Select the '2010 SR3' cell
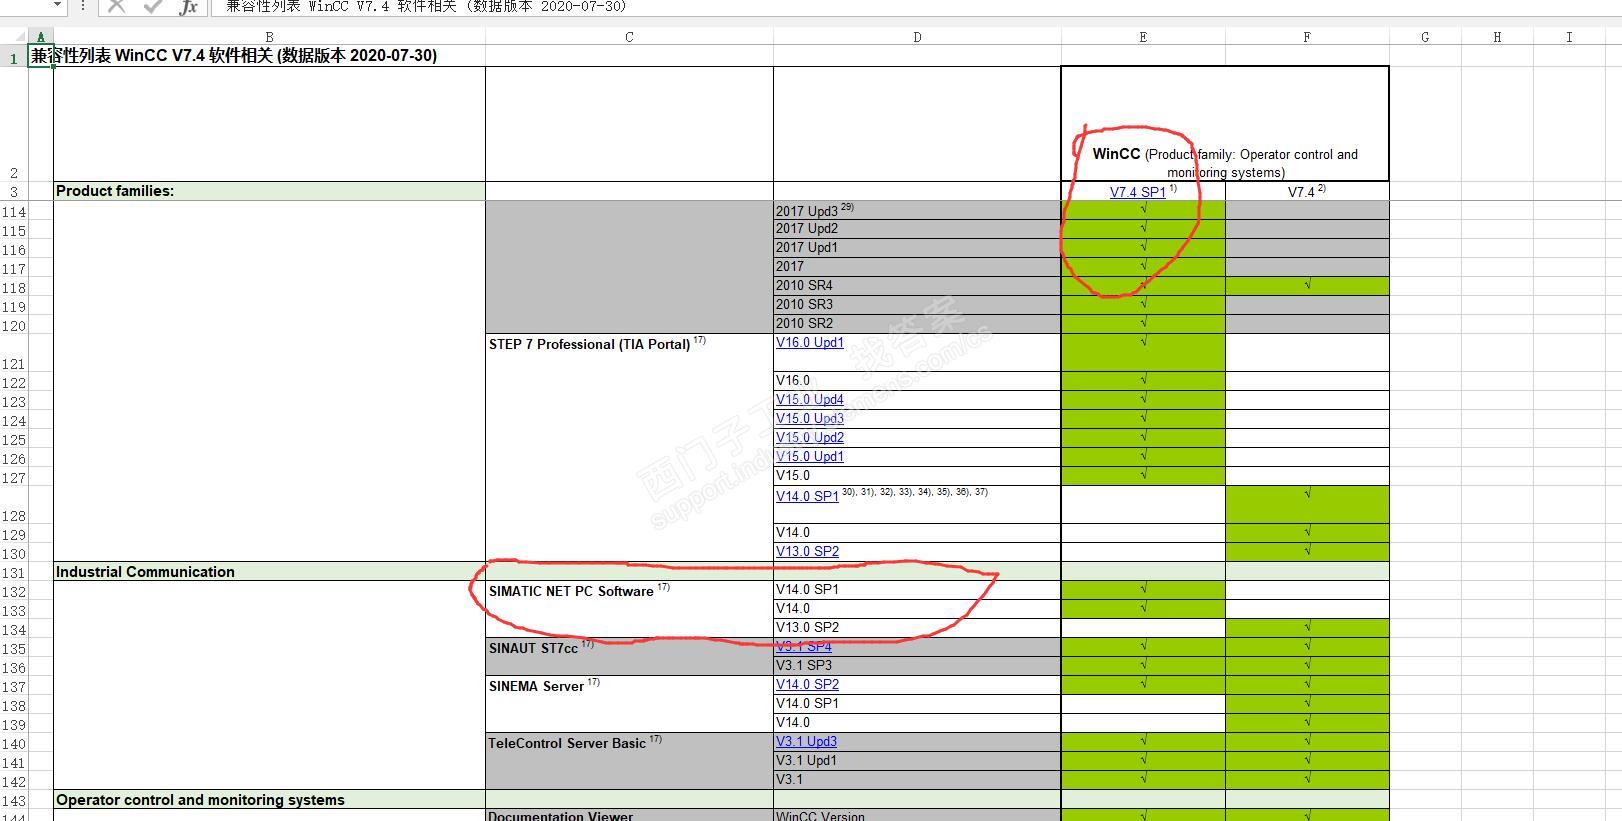 [x=917, y=305]
